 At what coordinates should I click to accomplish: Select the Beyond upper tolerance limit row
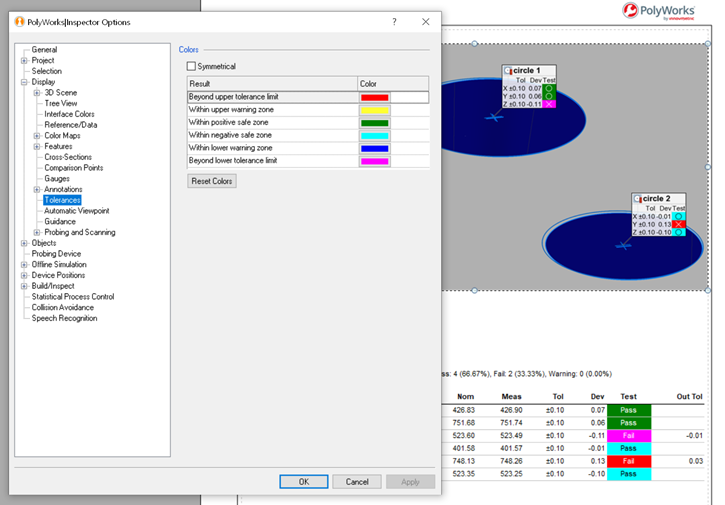click(308, 97)
